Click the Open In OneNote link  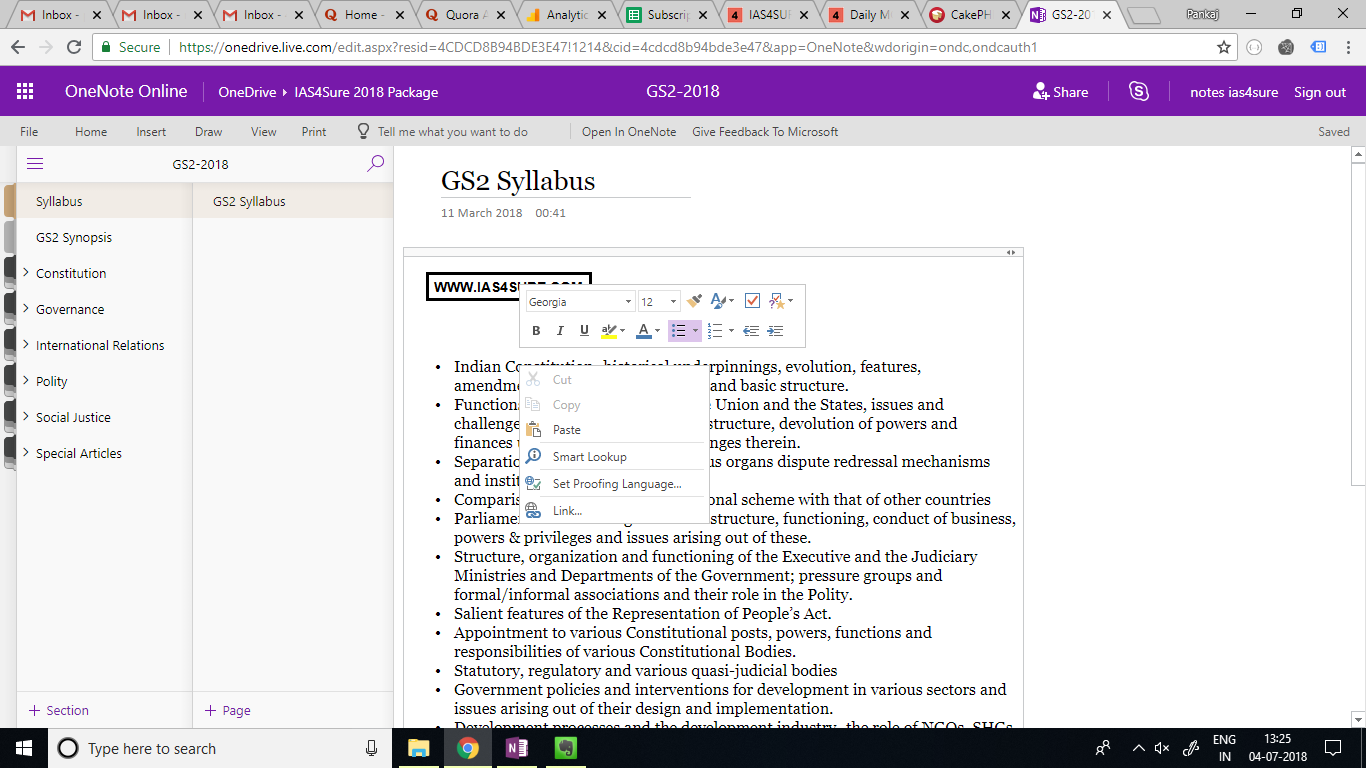click(x=628, y=132)
